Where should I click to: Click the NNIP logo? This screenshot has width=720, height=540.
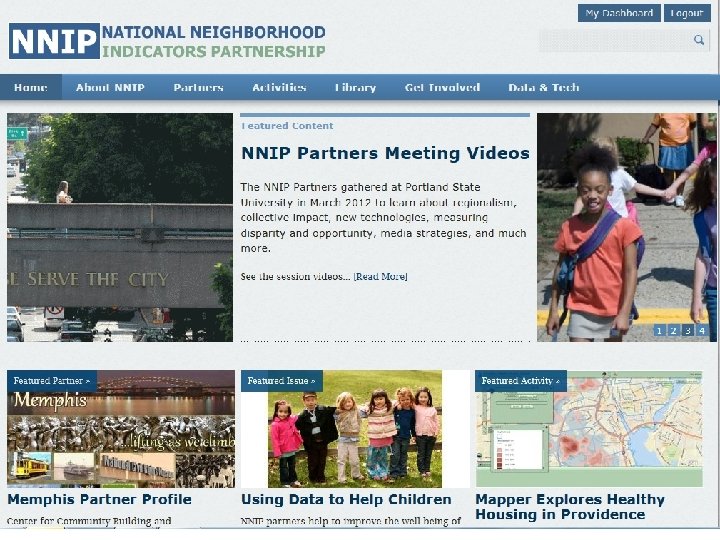(54, 41)
